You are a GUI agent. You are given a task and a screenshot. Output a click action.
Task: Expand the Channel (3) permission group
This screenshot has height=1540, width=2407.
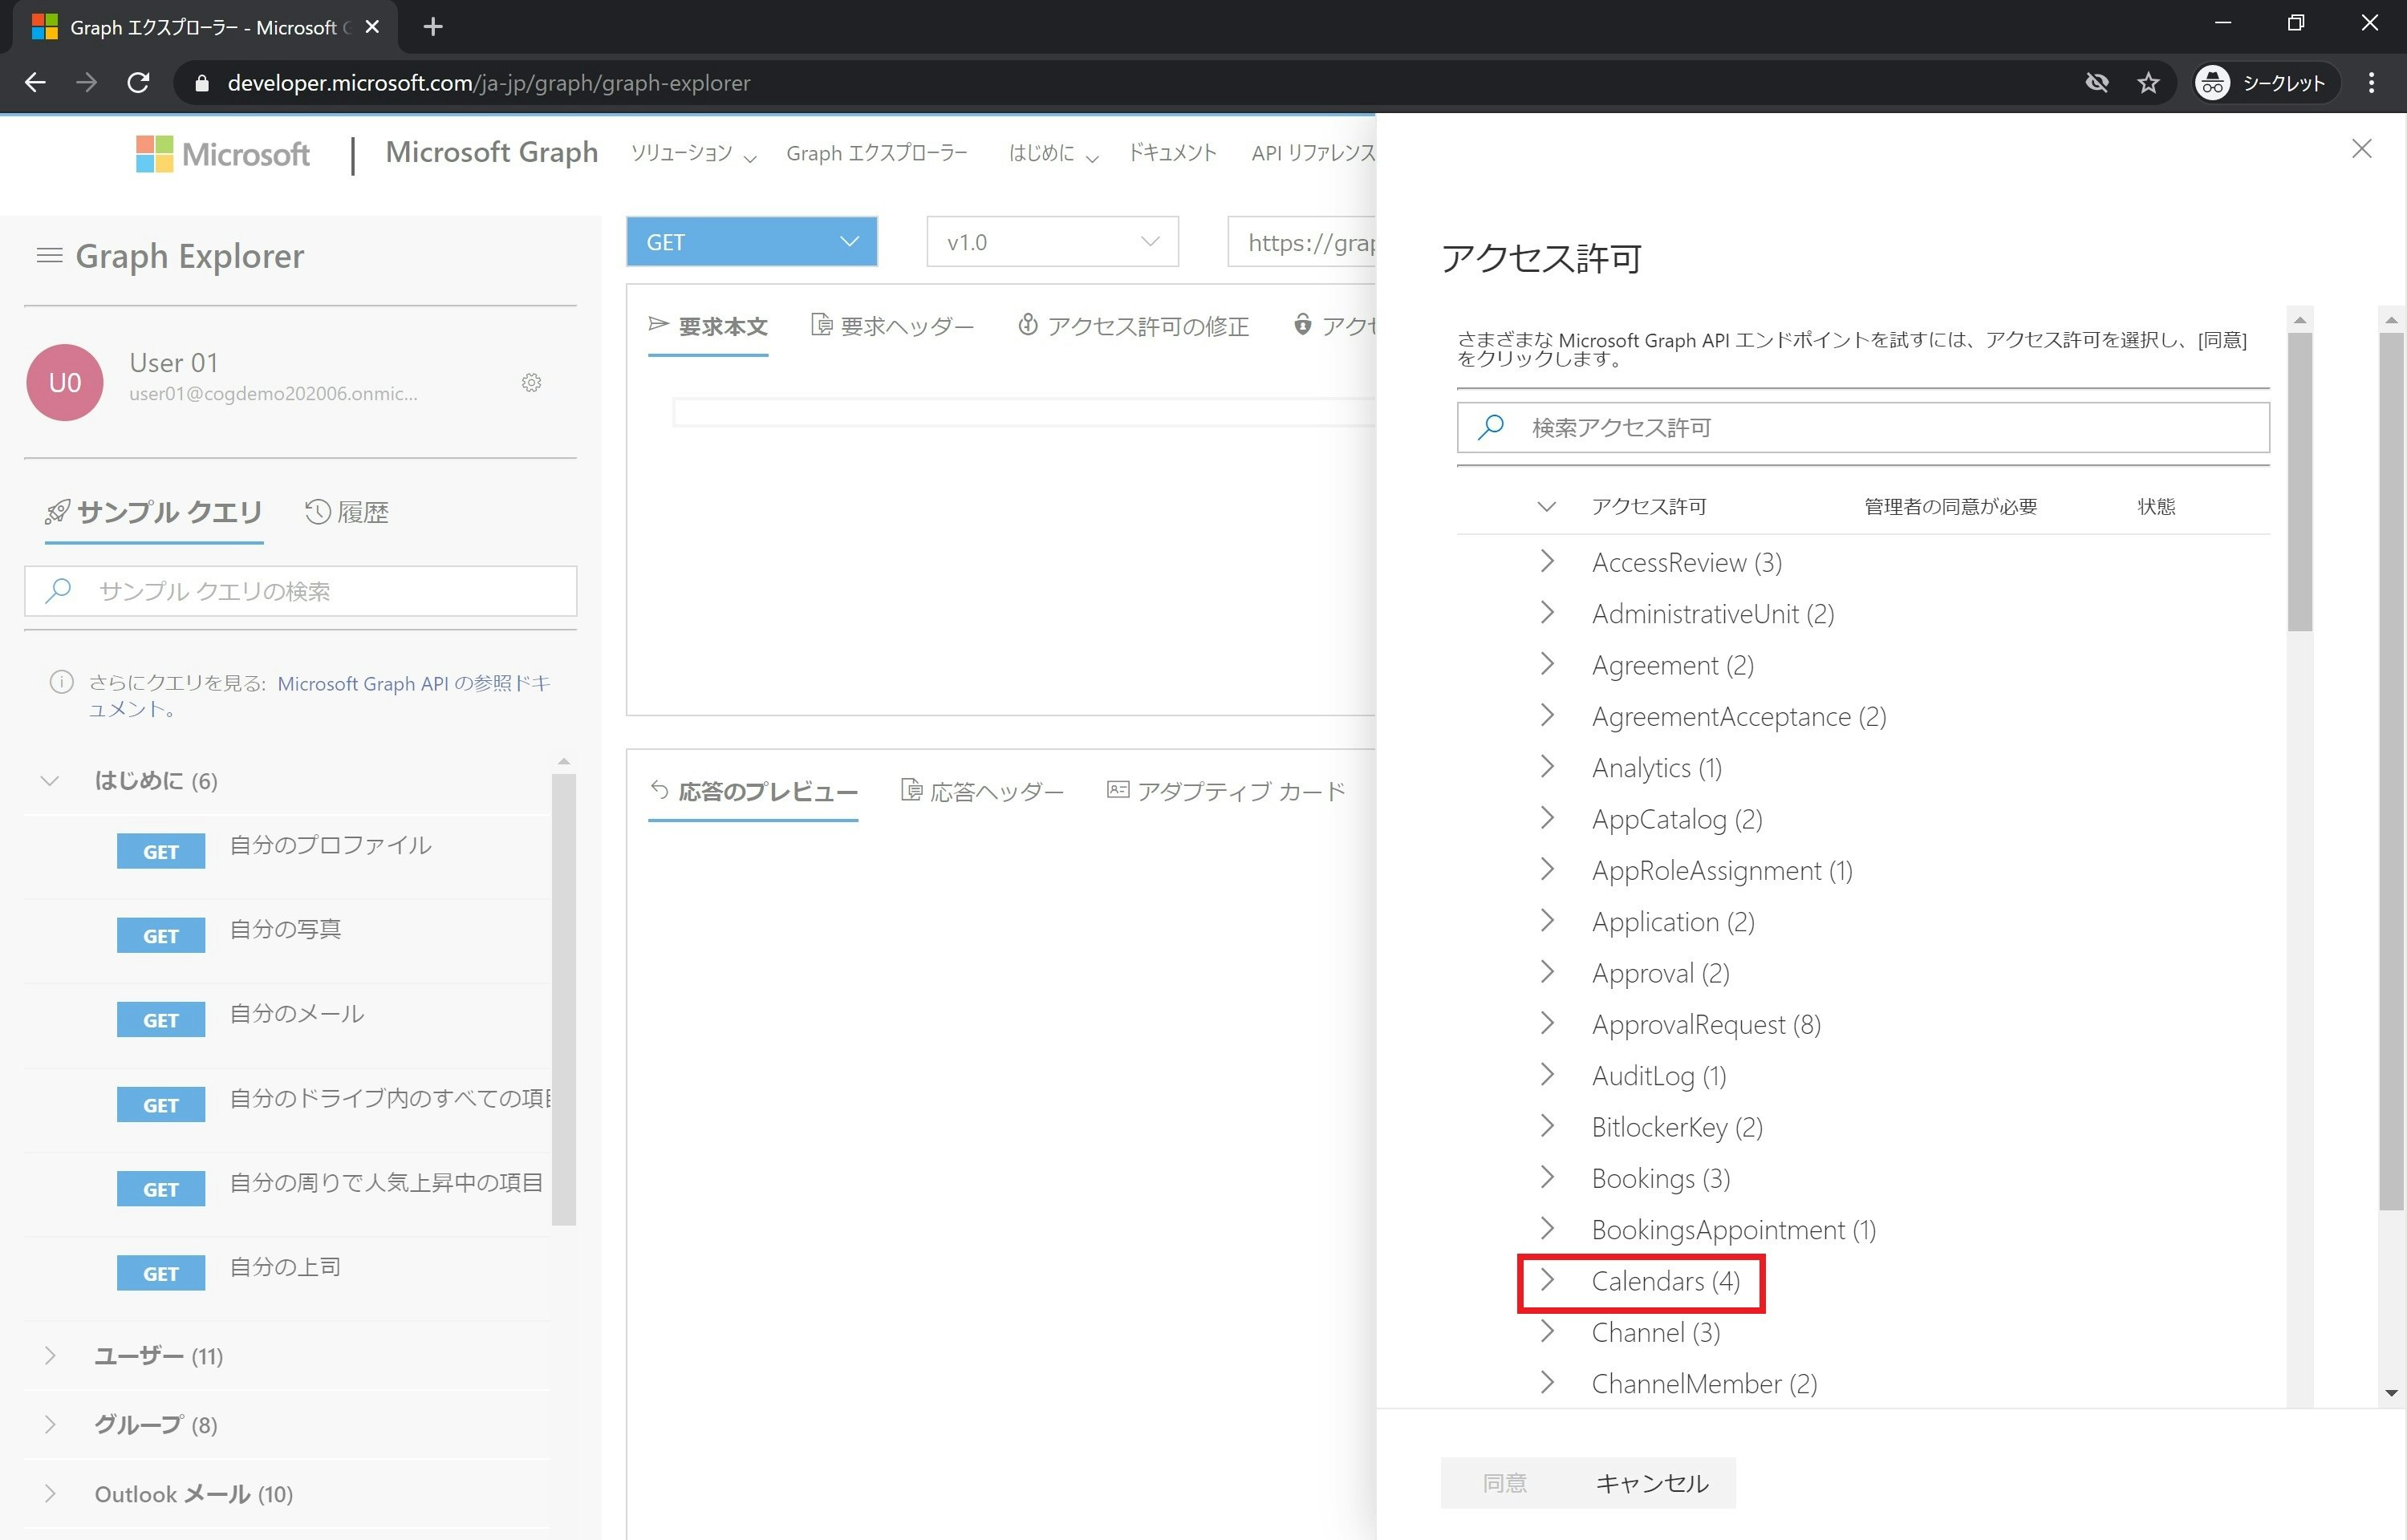point(1546,1332)
